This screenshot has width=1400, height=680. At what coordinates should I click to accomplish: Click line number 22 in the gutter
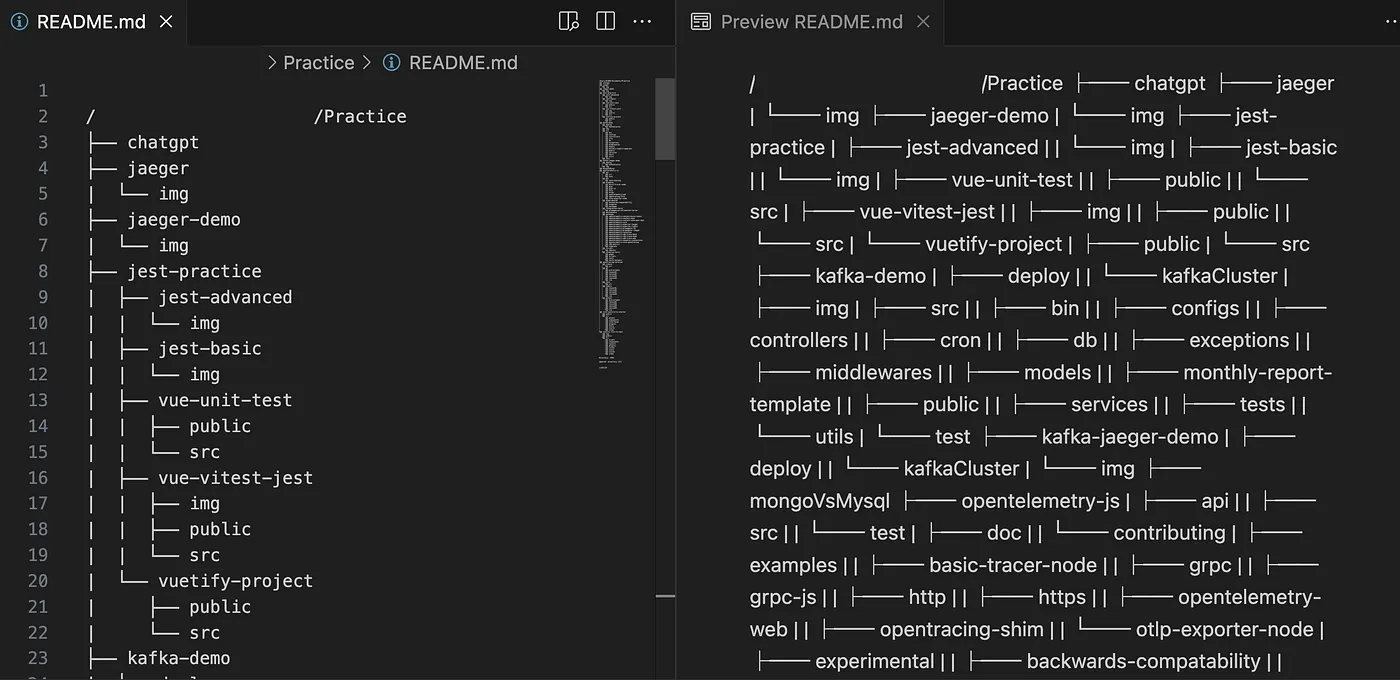38,632
